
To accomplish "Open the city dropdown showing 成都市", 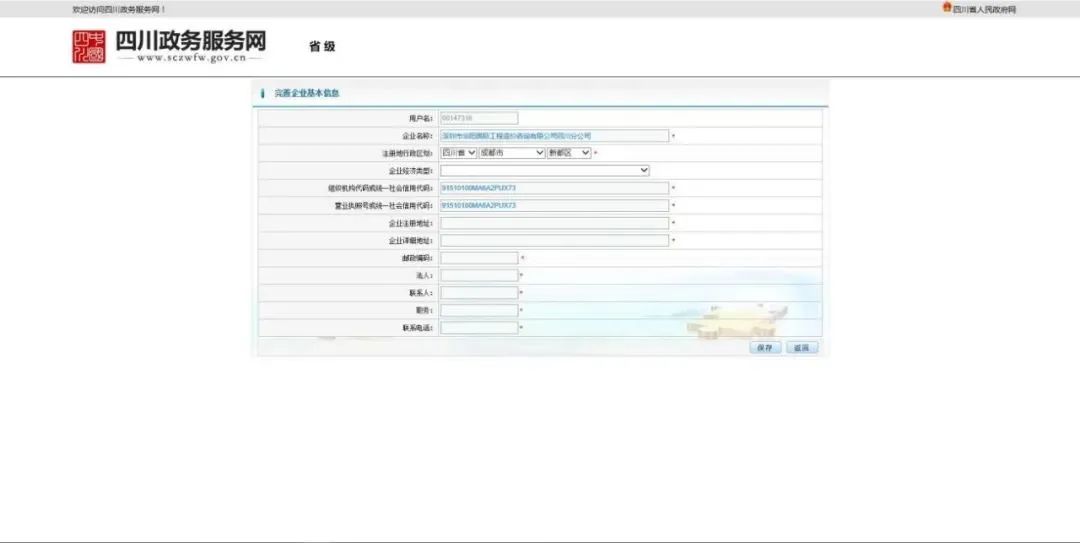I will (x=511, y=153).
